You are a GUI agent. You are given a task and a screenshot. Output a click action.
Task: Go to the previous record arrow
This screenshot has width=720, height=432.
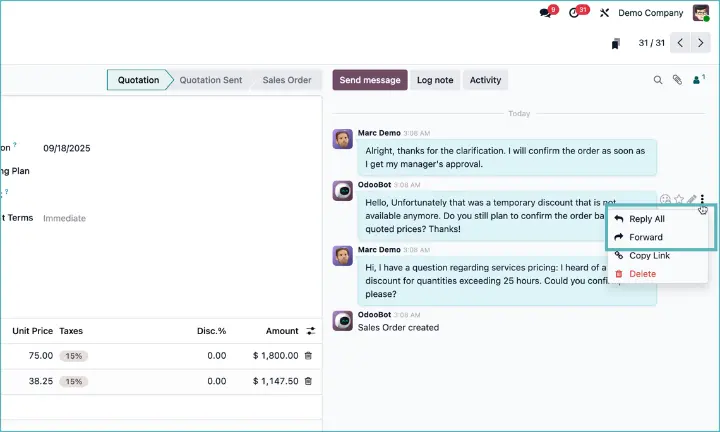pos(680,43)
